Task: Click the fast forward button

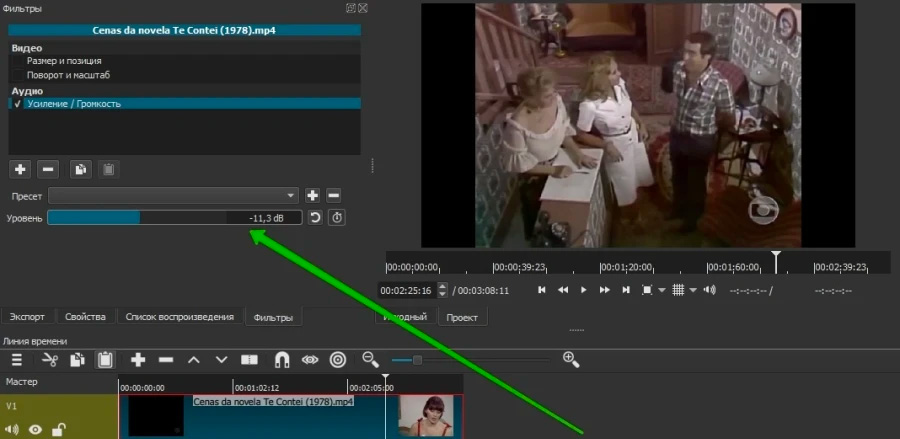Action: pyautogui.click(x=604, y=290)
